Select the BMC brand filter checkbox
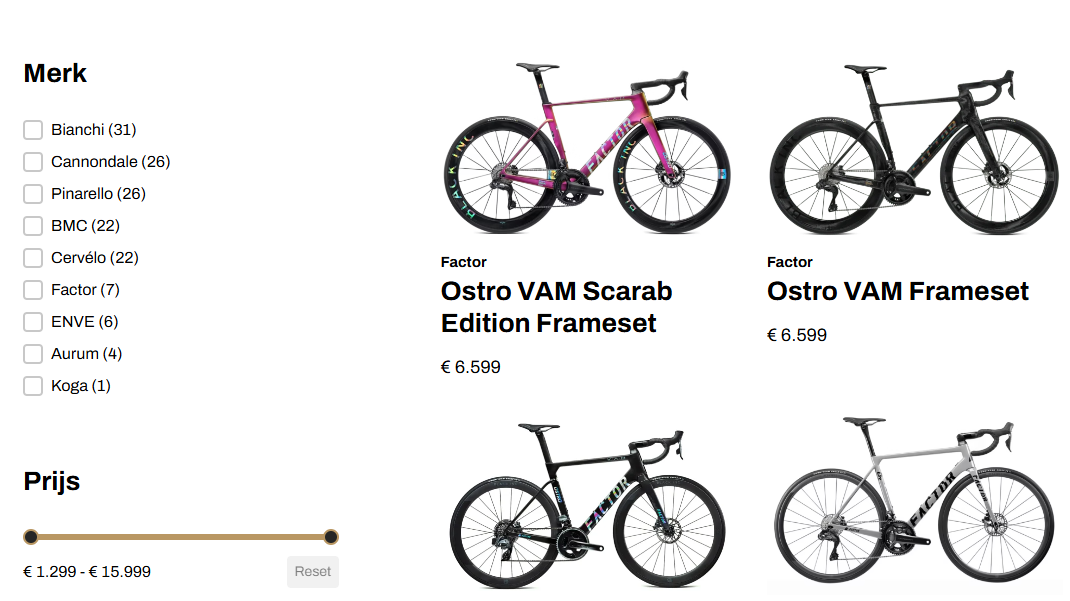Image resolution: width=1070 pixels, height=601 pixels. [x=33, y=226]
